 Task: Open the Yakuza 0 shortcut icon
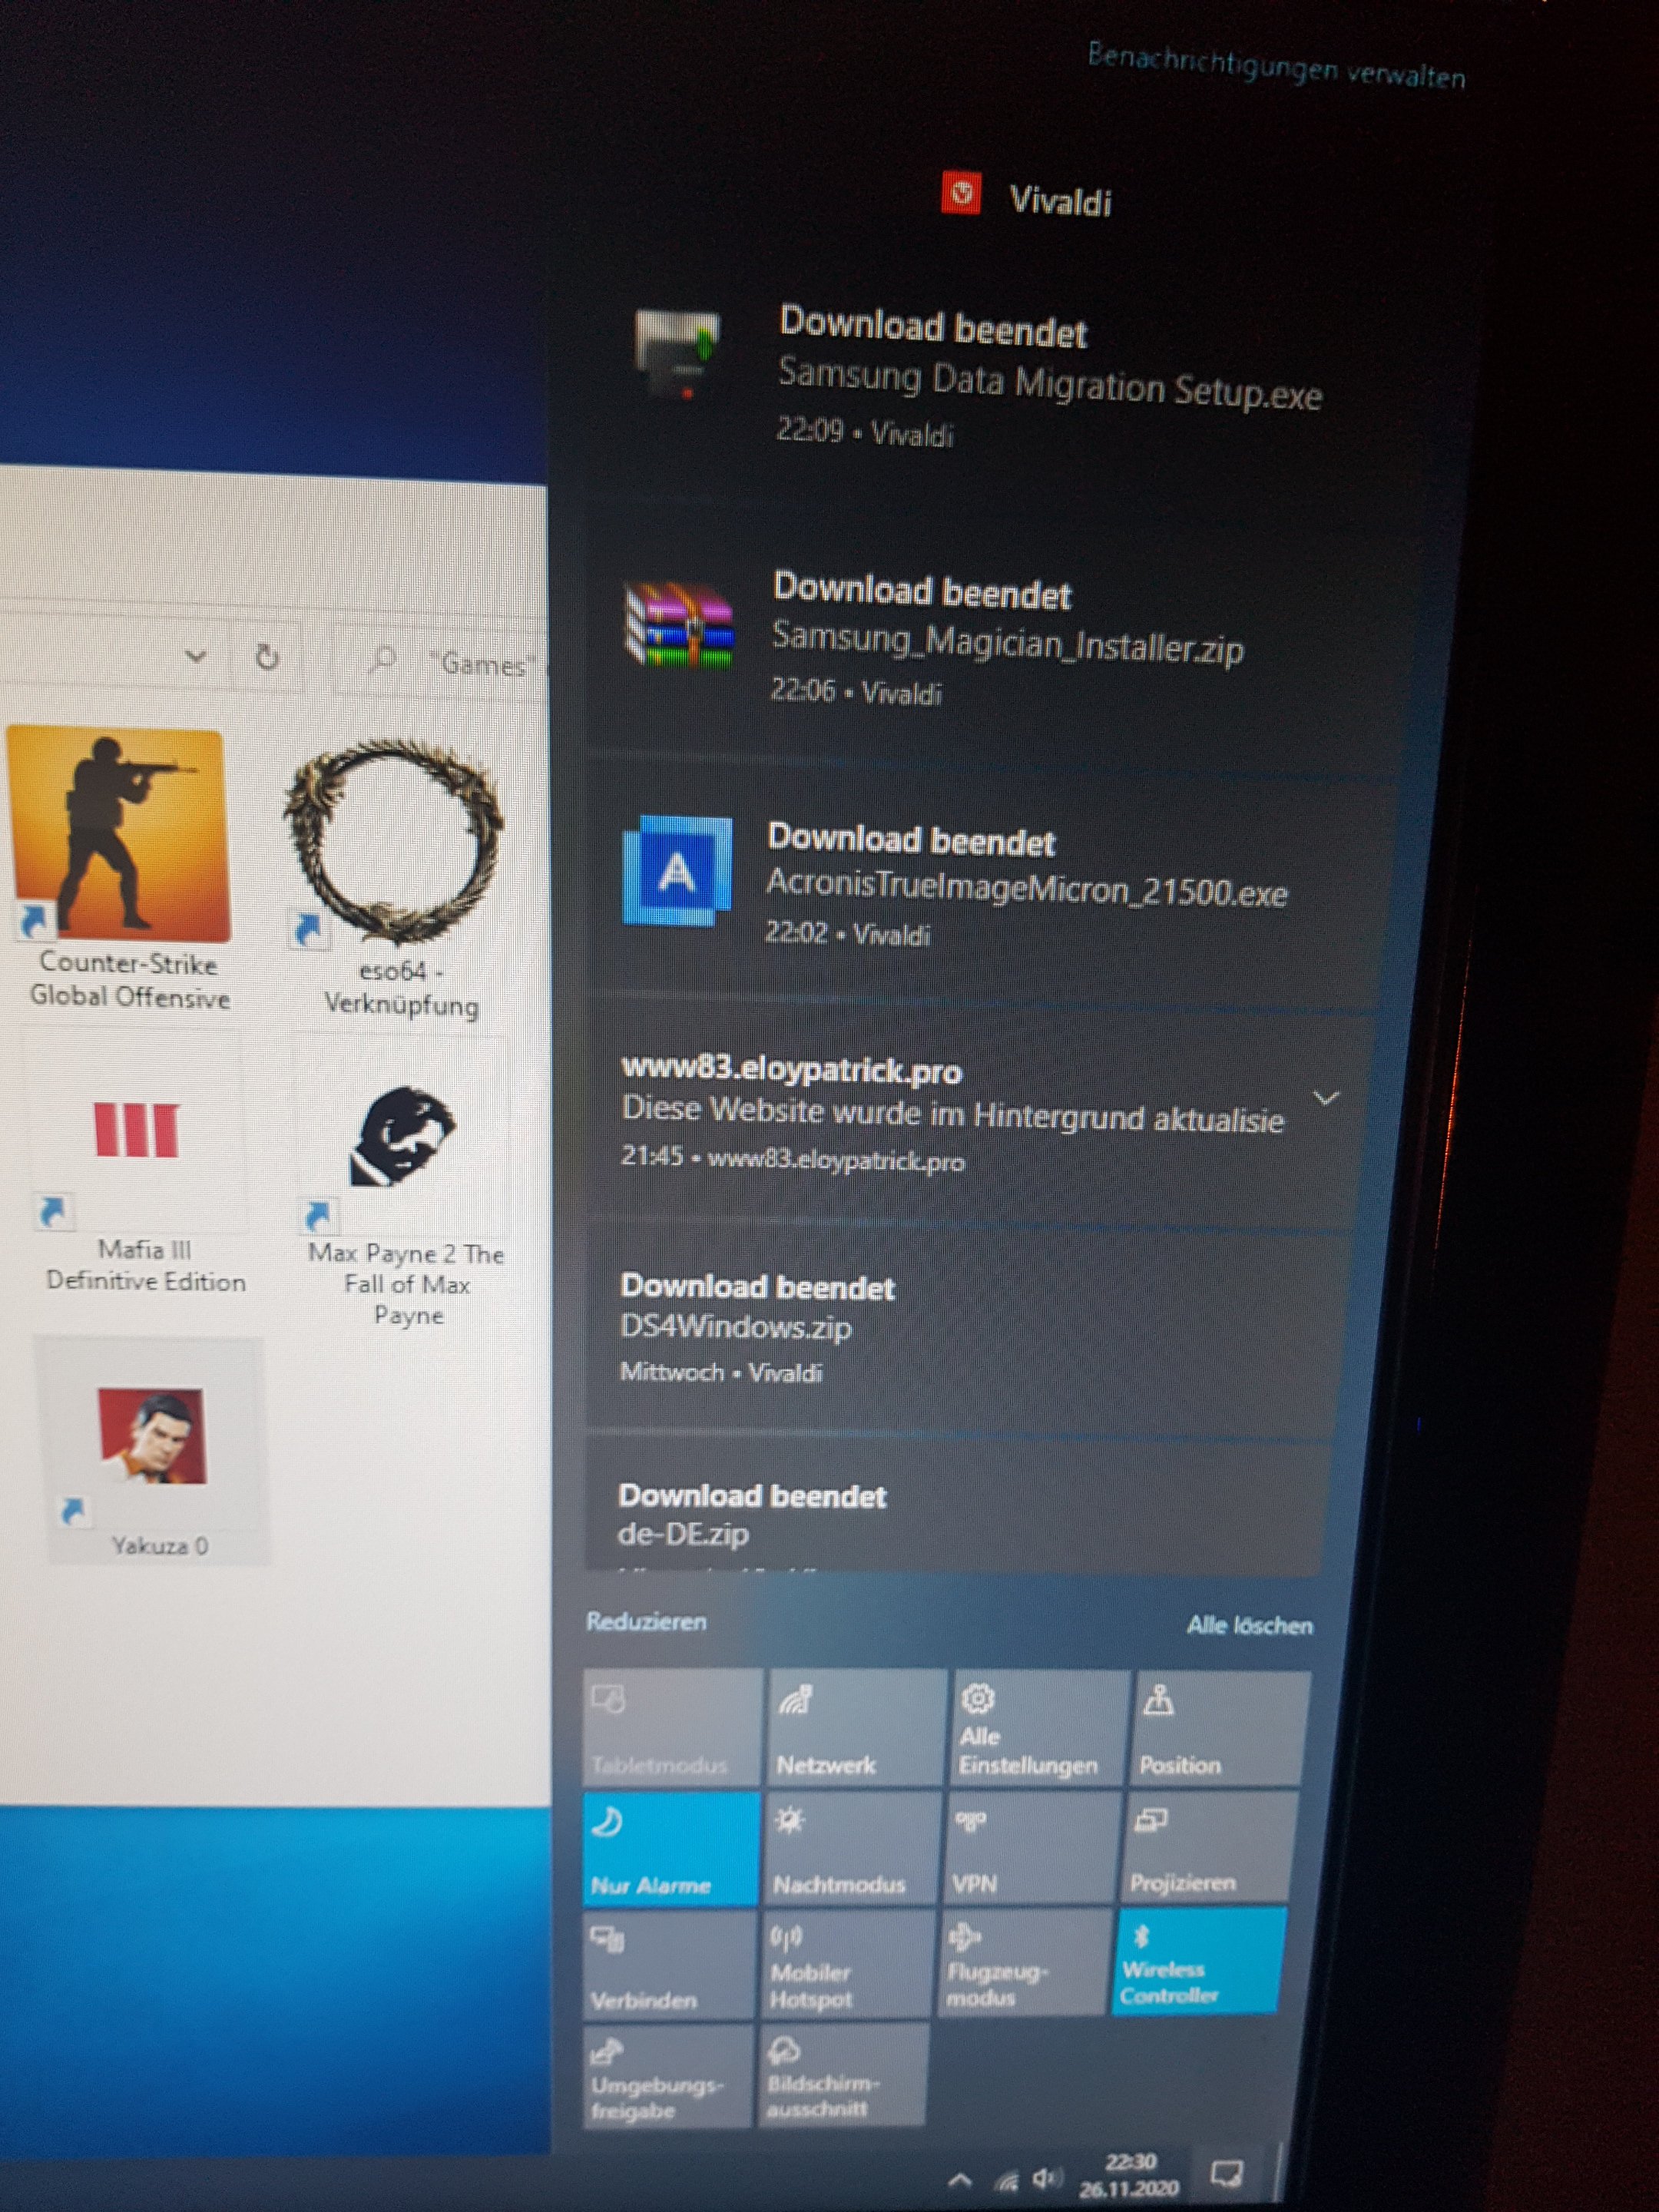point(153,1435)
